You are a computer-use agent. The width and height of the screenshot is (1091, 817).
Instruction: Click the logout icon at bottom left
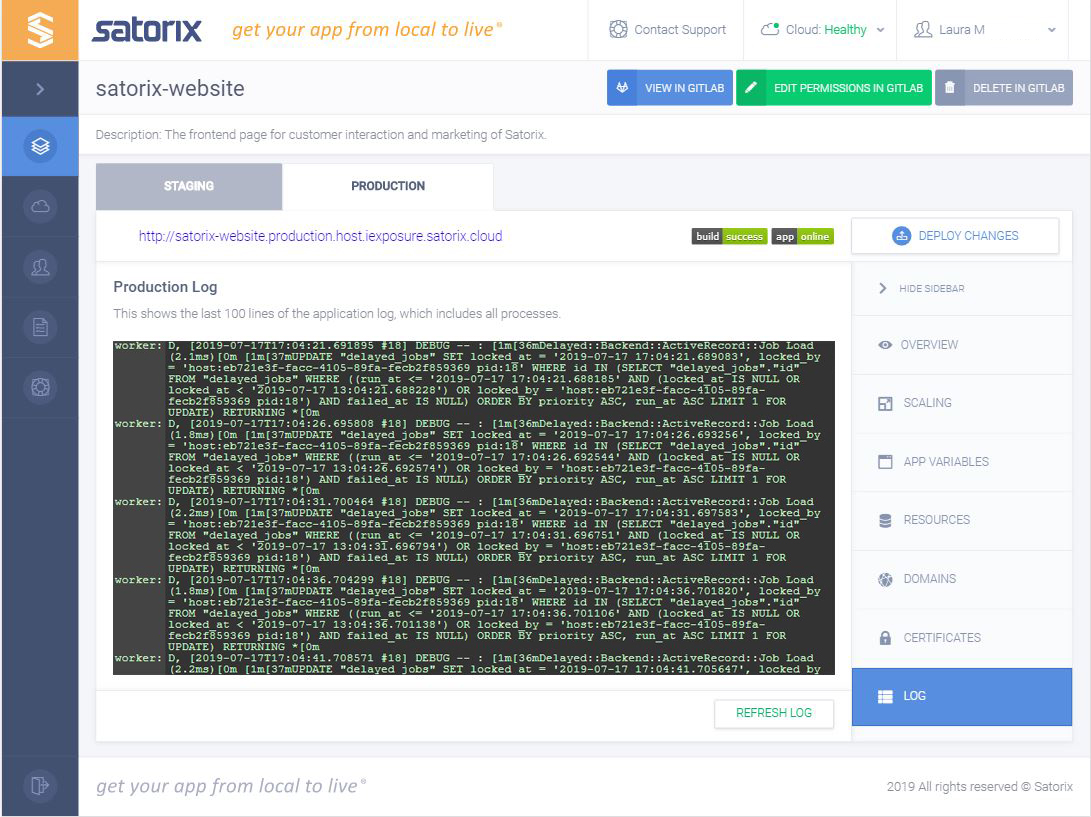tap(40, 786)
